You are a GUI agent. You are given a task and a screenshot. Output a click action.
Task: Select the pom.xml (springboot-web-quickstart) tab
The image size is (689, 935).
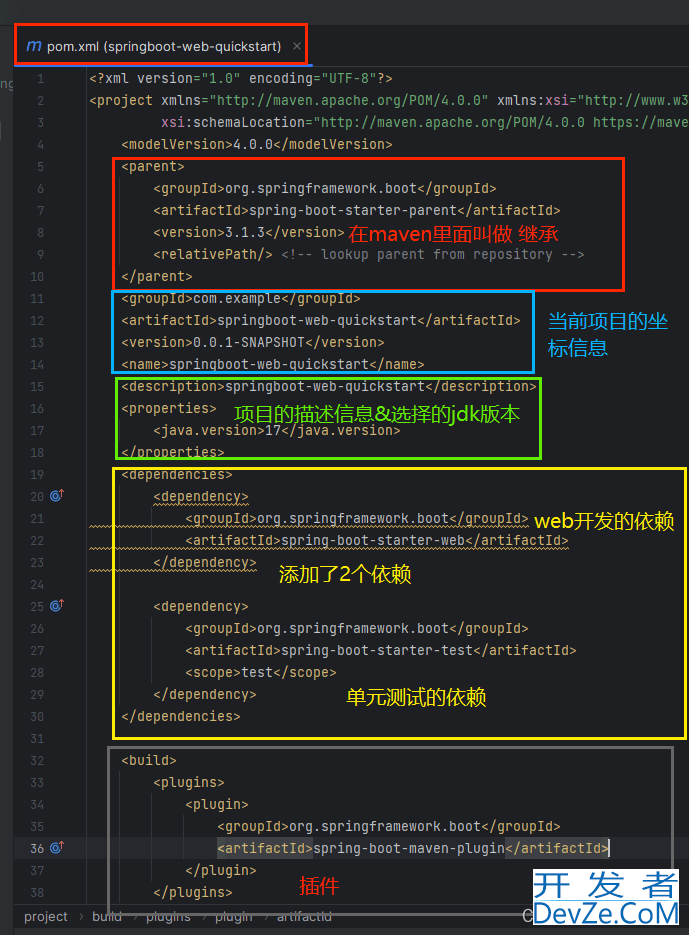click(161, 46)
